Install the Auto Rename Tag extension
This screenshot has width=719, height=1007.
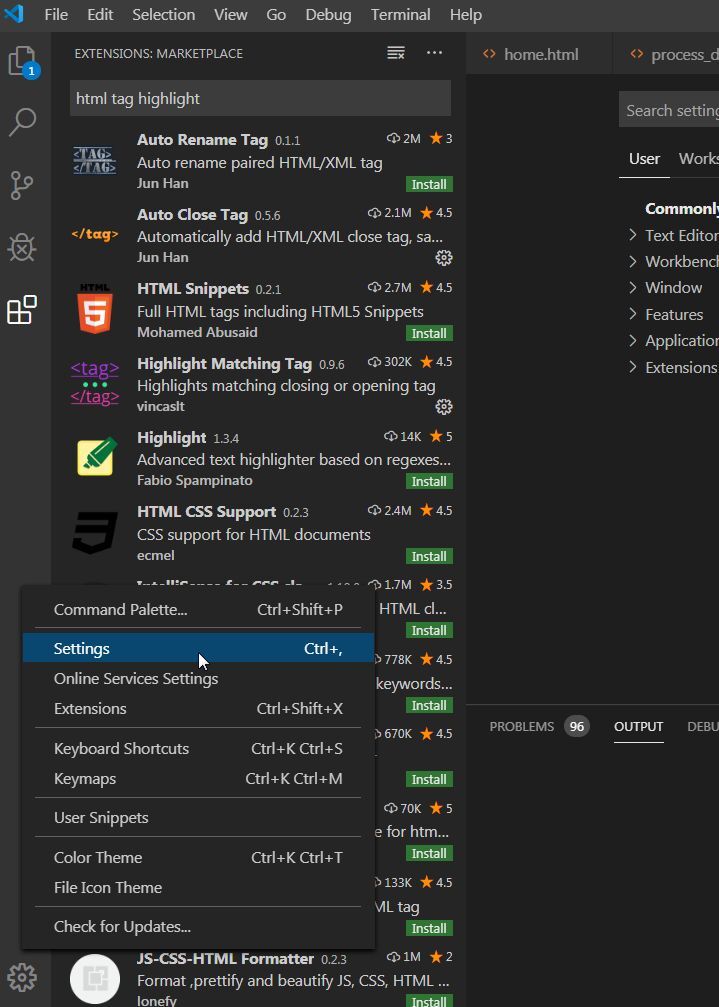[429, 184]
